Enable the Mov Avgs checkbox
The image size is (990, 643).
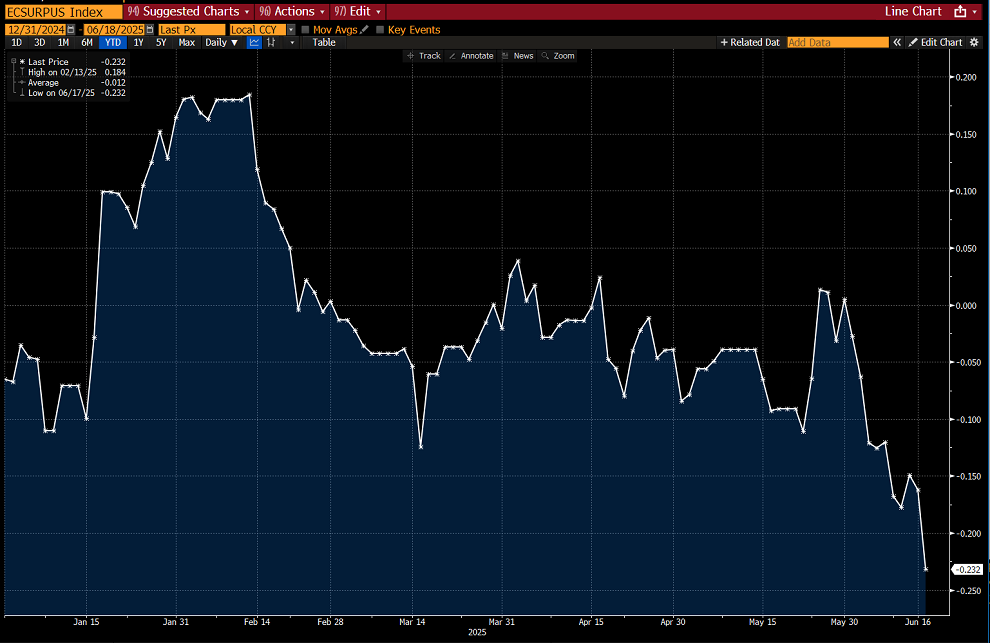click(x=306, y=30)
